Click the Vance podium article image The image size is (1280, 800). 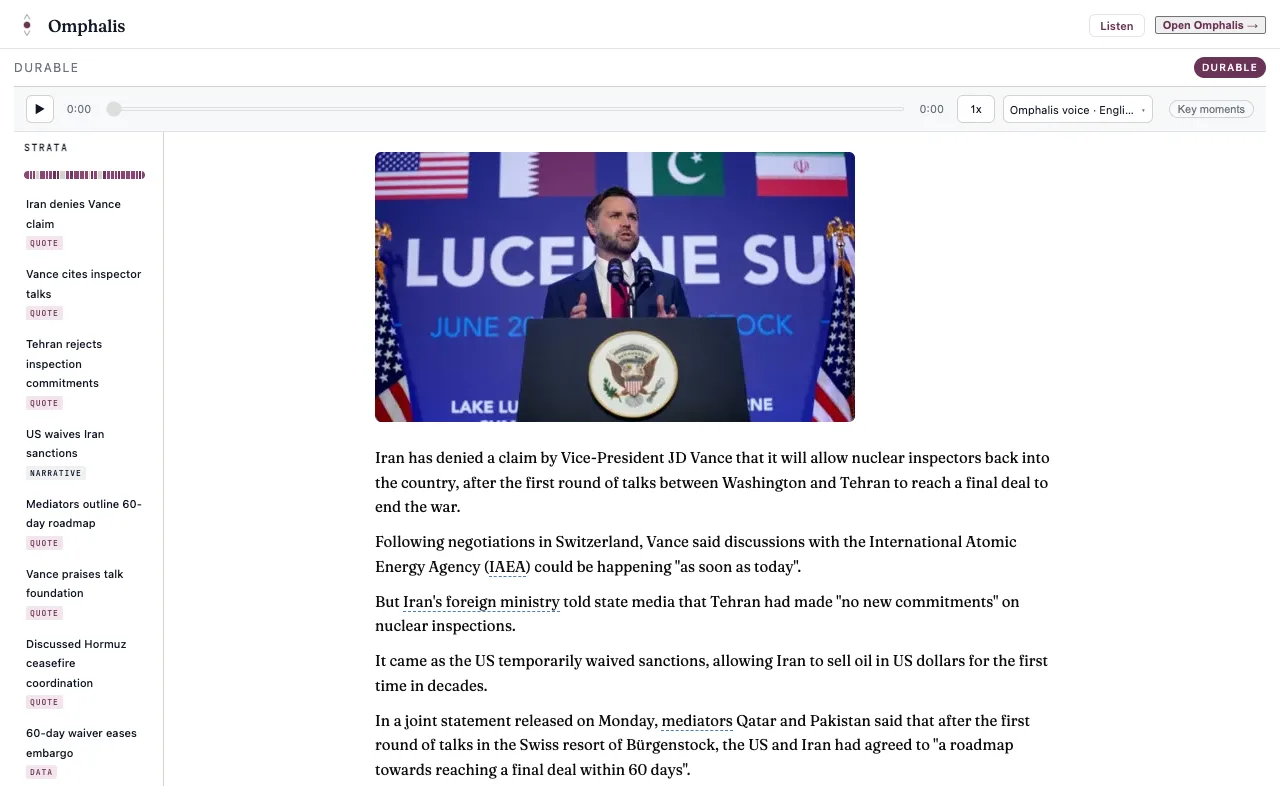[x=615, y=287]
